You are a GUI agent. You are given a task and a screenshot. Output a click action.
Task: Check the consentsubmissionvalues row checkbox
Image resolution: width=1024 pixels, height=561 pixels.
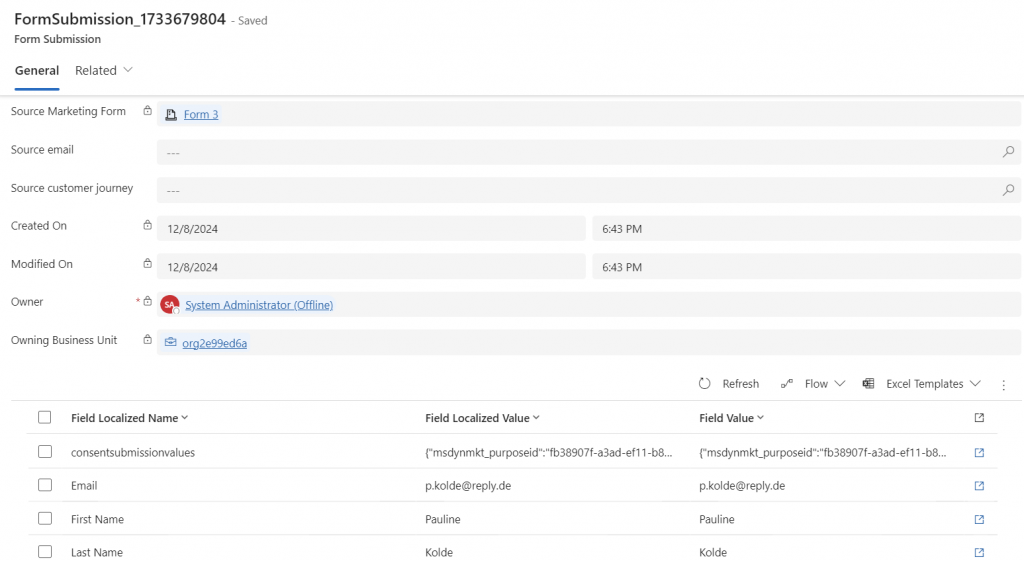tap(44, 451)
